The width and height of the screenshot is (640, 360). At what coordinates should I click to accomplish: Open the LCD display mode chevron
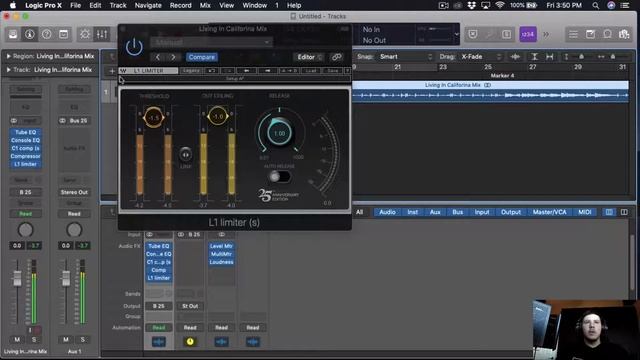[x=456, y=34]
